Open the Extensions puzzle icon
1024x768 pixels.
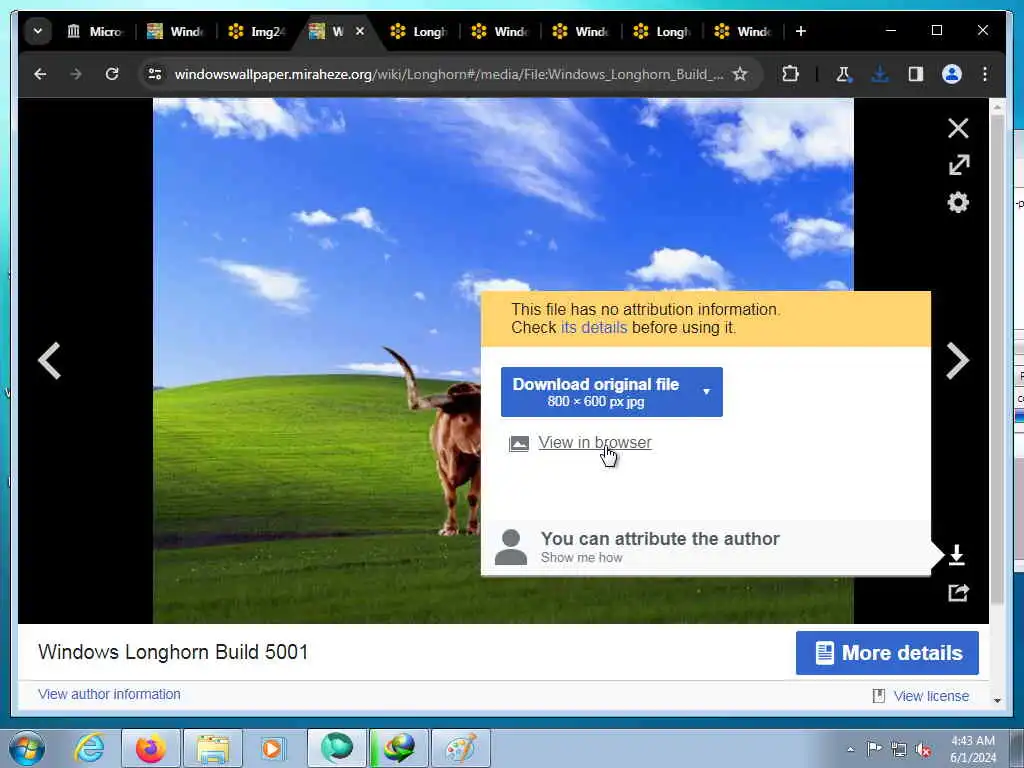(x=790, y=74)
